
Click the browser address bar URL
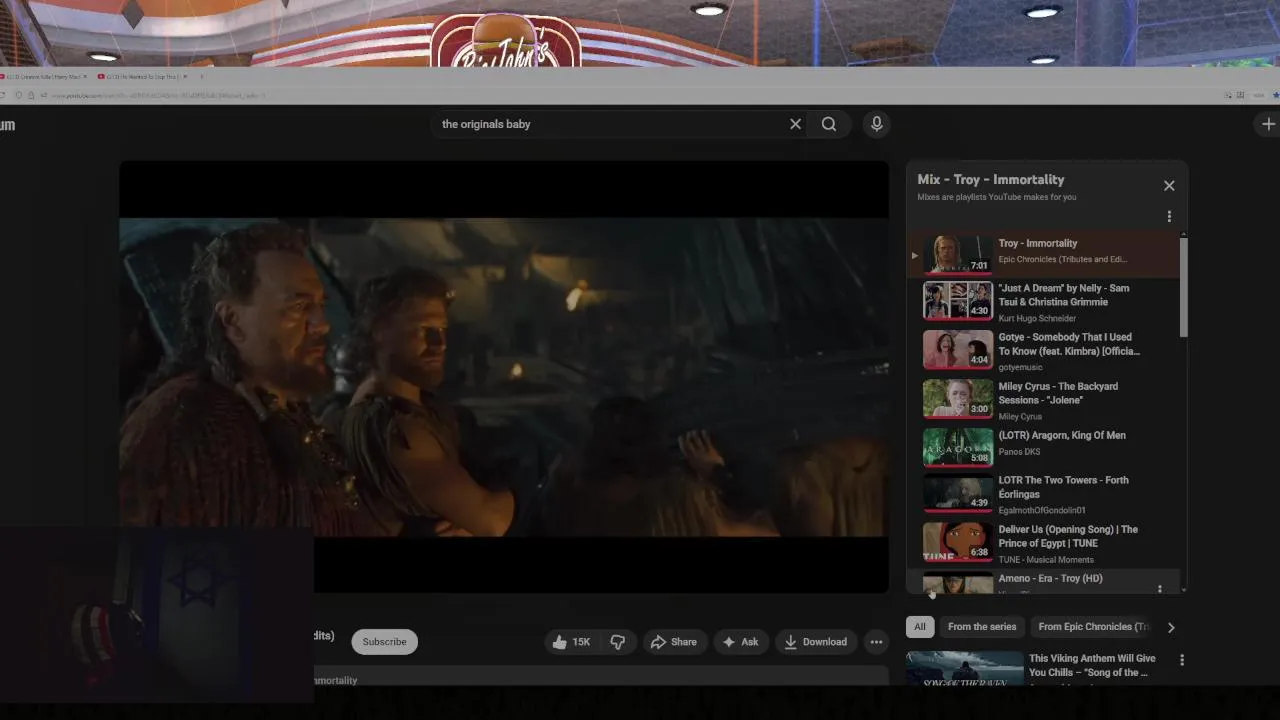click(x=158, y=95)
